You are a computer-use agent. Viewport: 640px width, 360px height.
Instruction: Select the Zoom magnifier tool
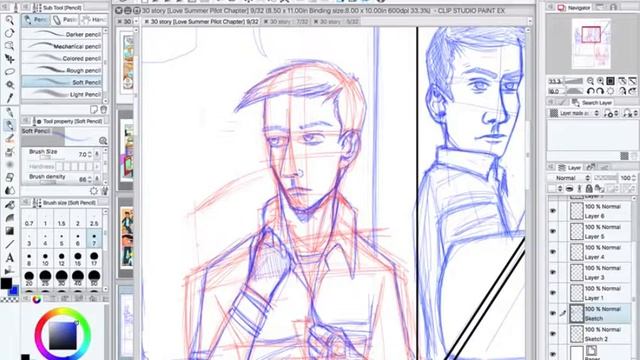click(x=9, y=20)
